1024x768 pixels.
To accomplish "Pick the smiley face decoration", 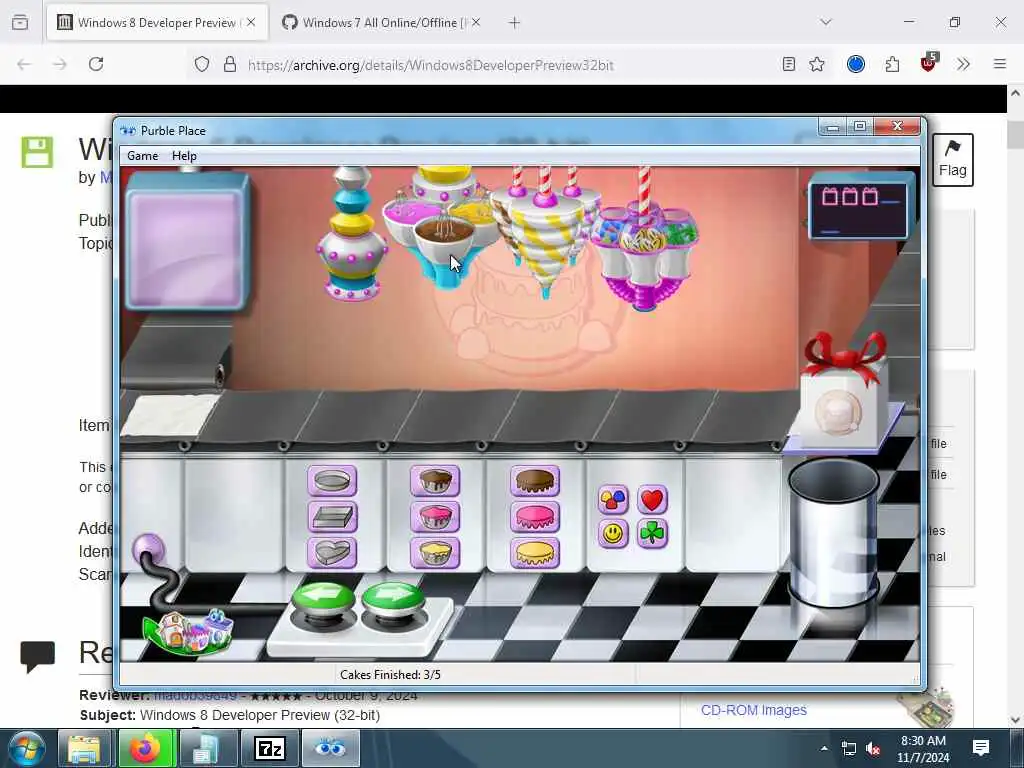I will (613, 534).
